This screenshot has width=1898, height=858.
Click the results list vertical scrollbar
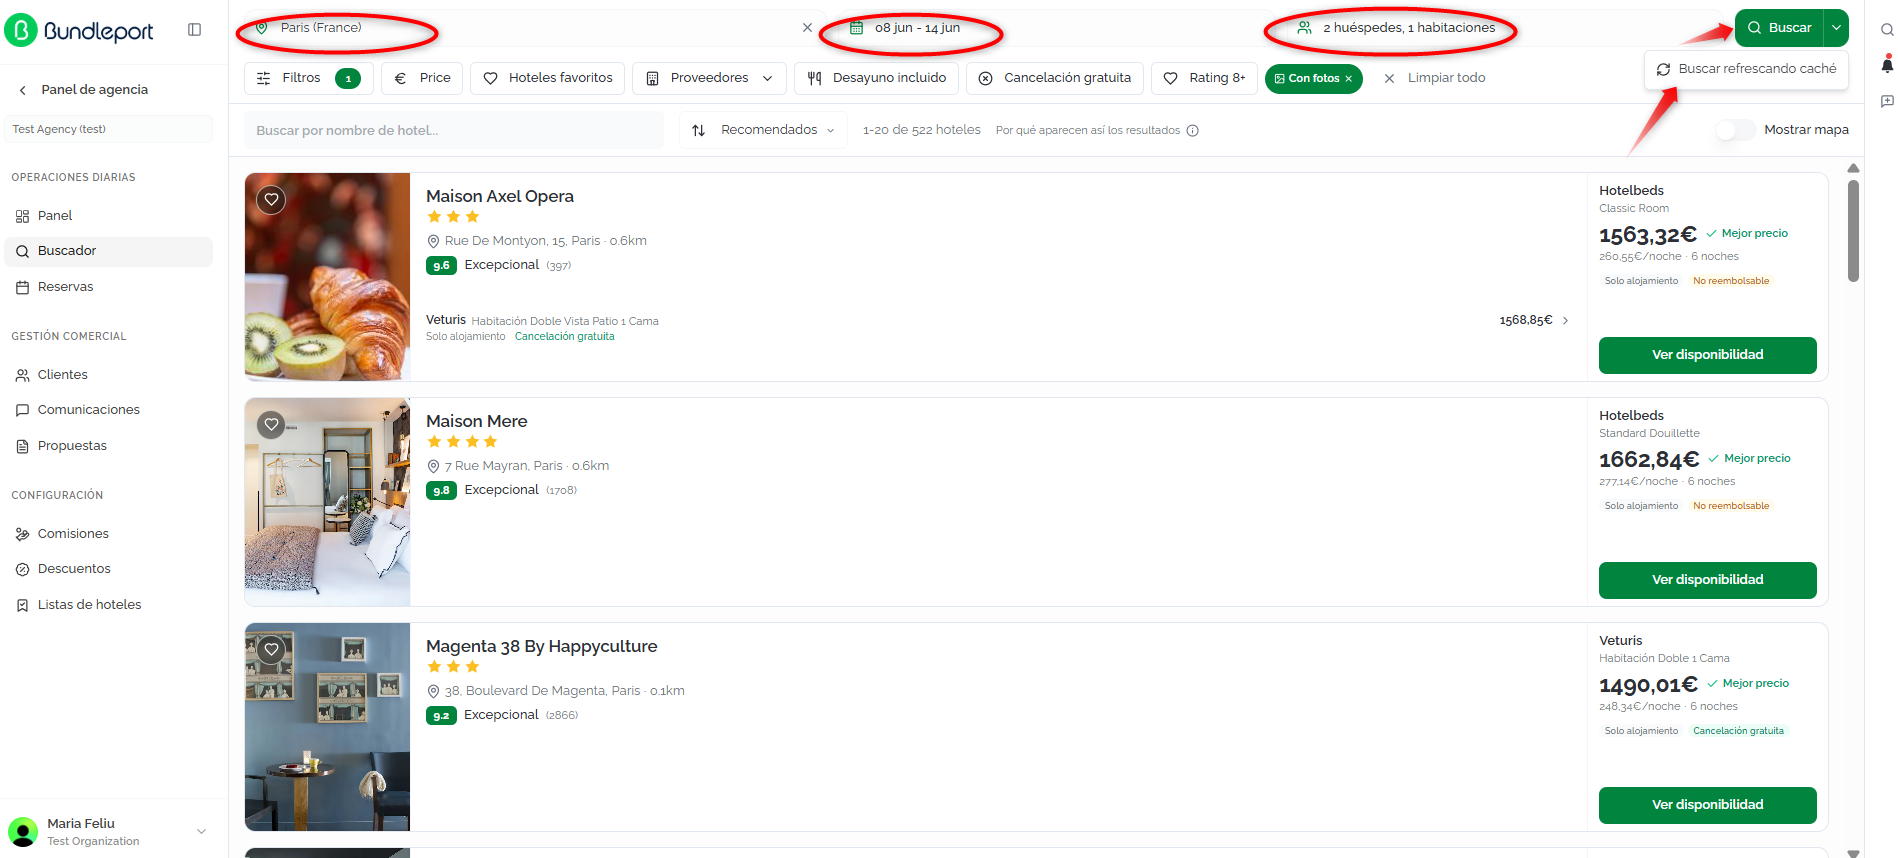(x=1853, y=231)
